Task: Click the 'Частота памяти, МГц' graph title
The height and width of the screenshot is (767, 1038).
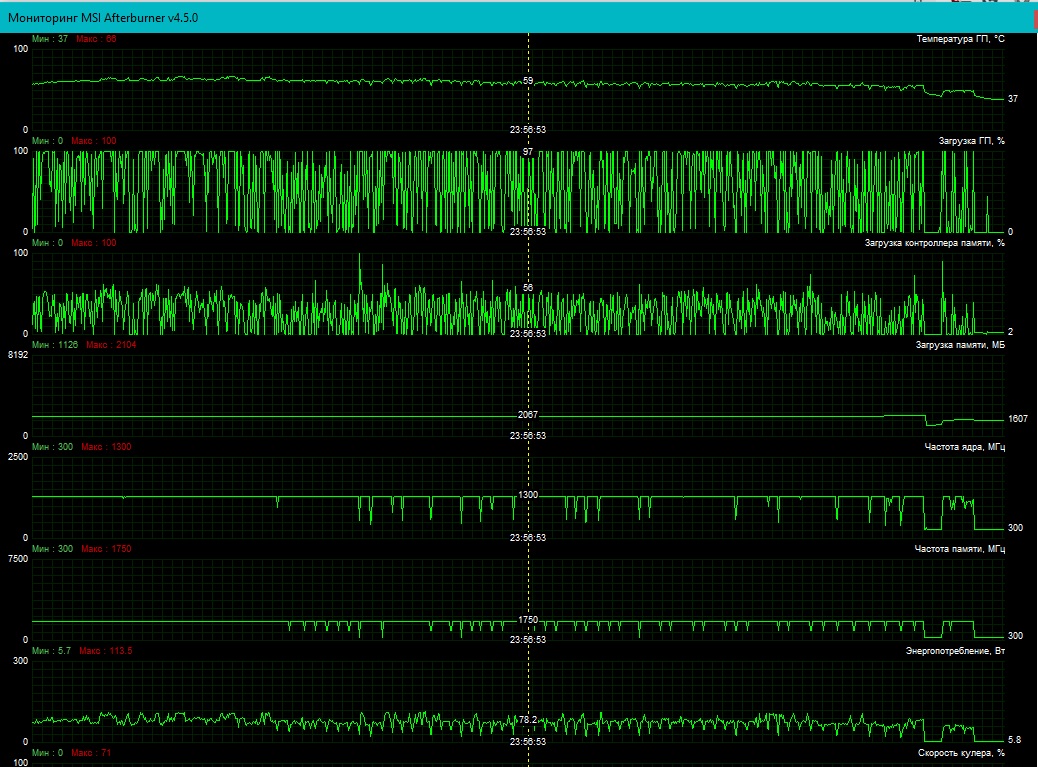Action: pos(959,549)
